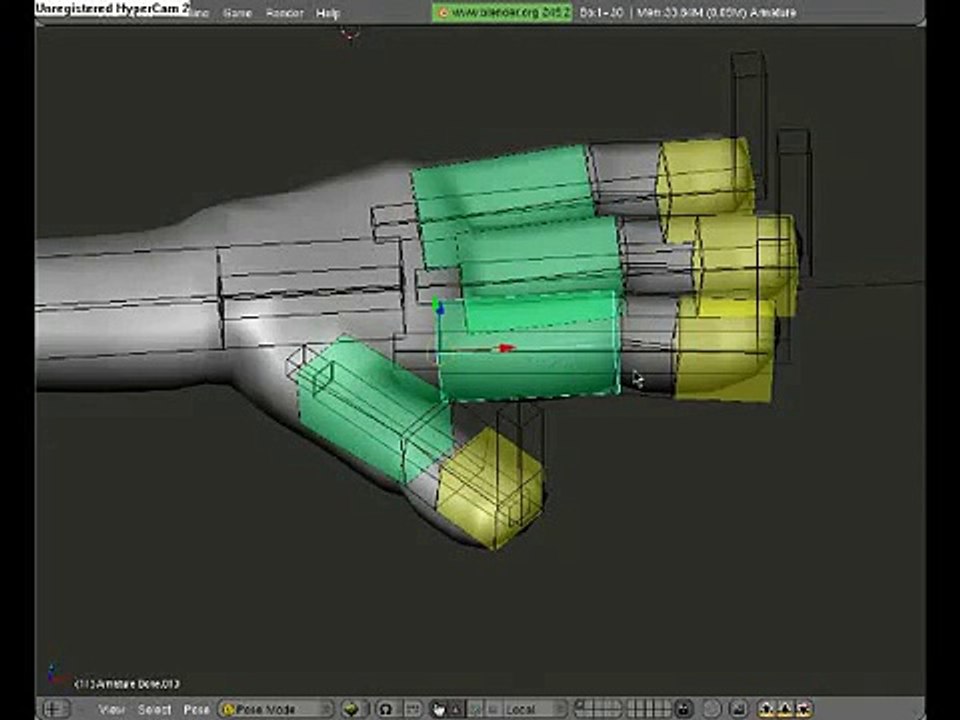Open the Help menu

click(328, 12)
